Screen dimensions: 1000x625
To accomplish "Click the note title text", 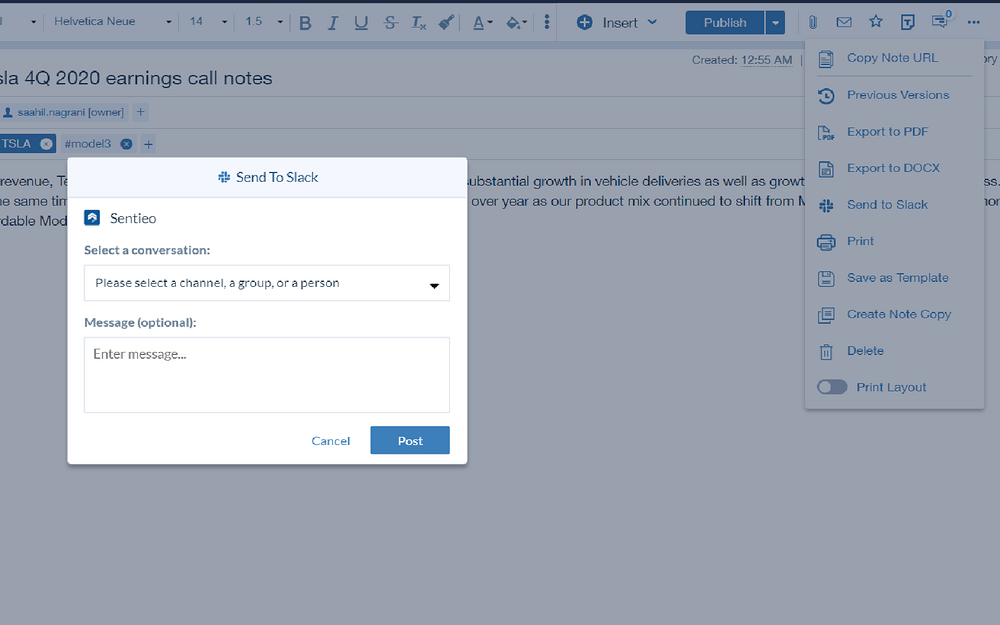I will (136, 78).
